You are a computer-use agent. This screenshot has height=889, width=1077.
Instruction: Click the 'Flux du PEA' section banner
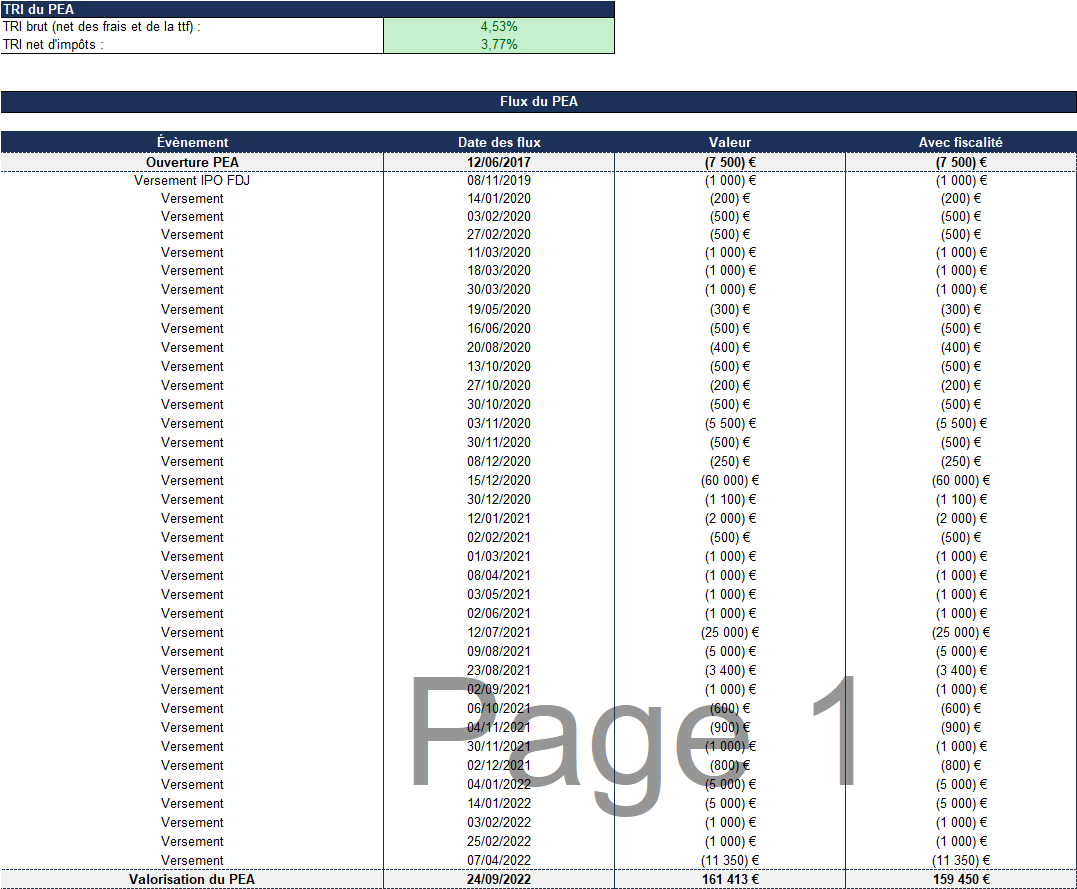538,102
